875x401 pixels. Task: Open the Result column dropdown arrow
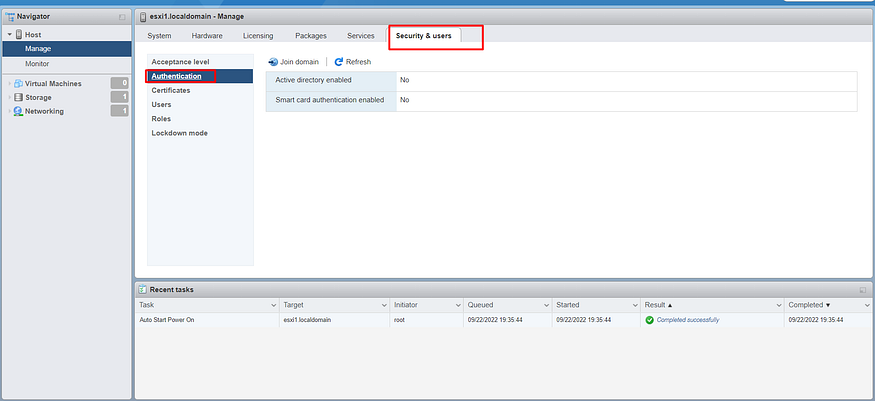pos(779,306)
